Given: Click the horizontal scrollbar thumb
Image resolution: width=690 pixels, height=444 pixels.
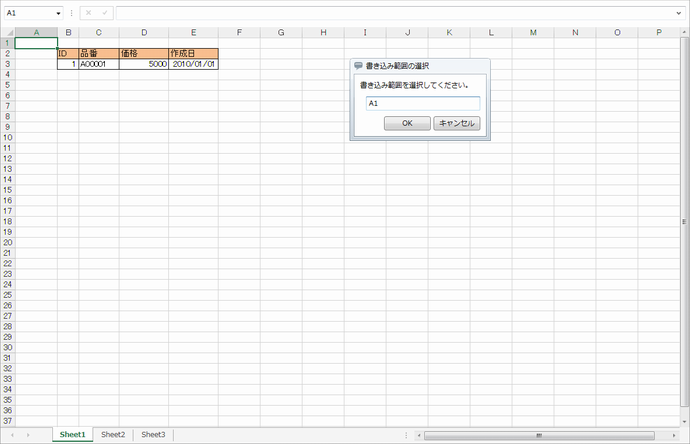Looking at the screenshot, I should [540, 435].
